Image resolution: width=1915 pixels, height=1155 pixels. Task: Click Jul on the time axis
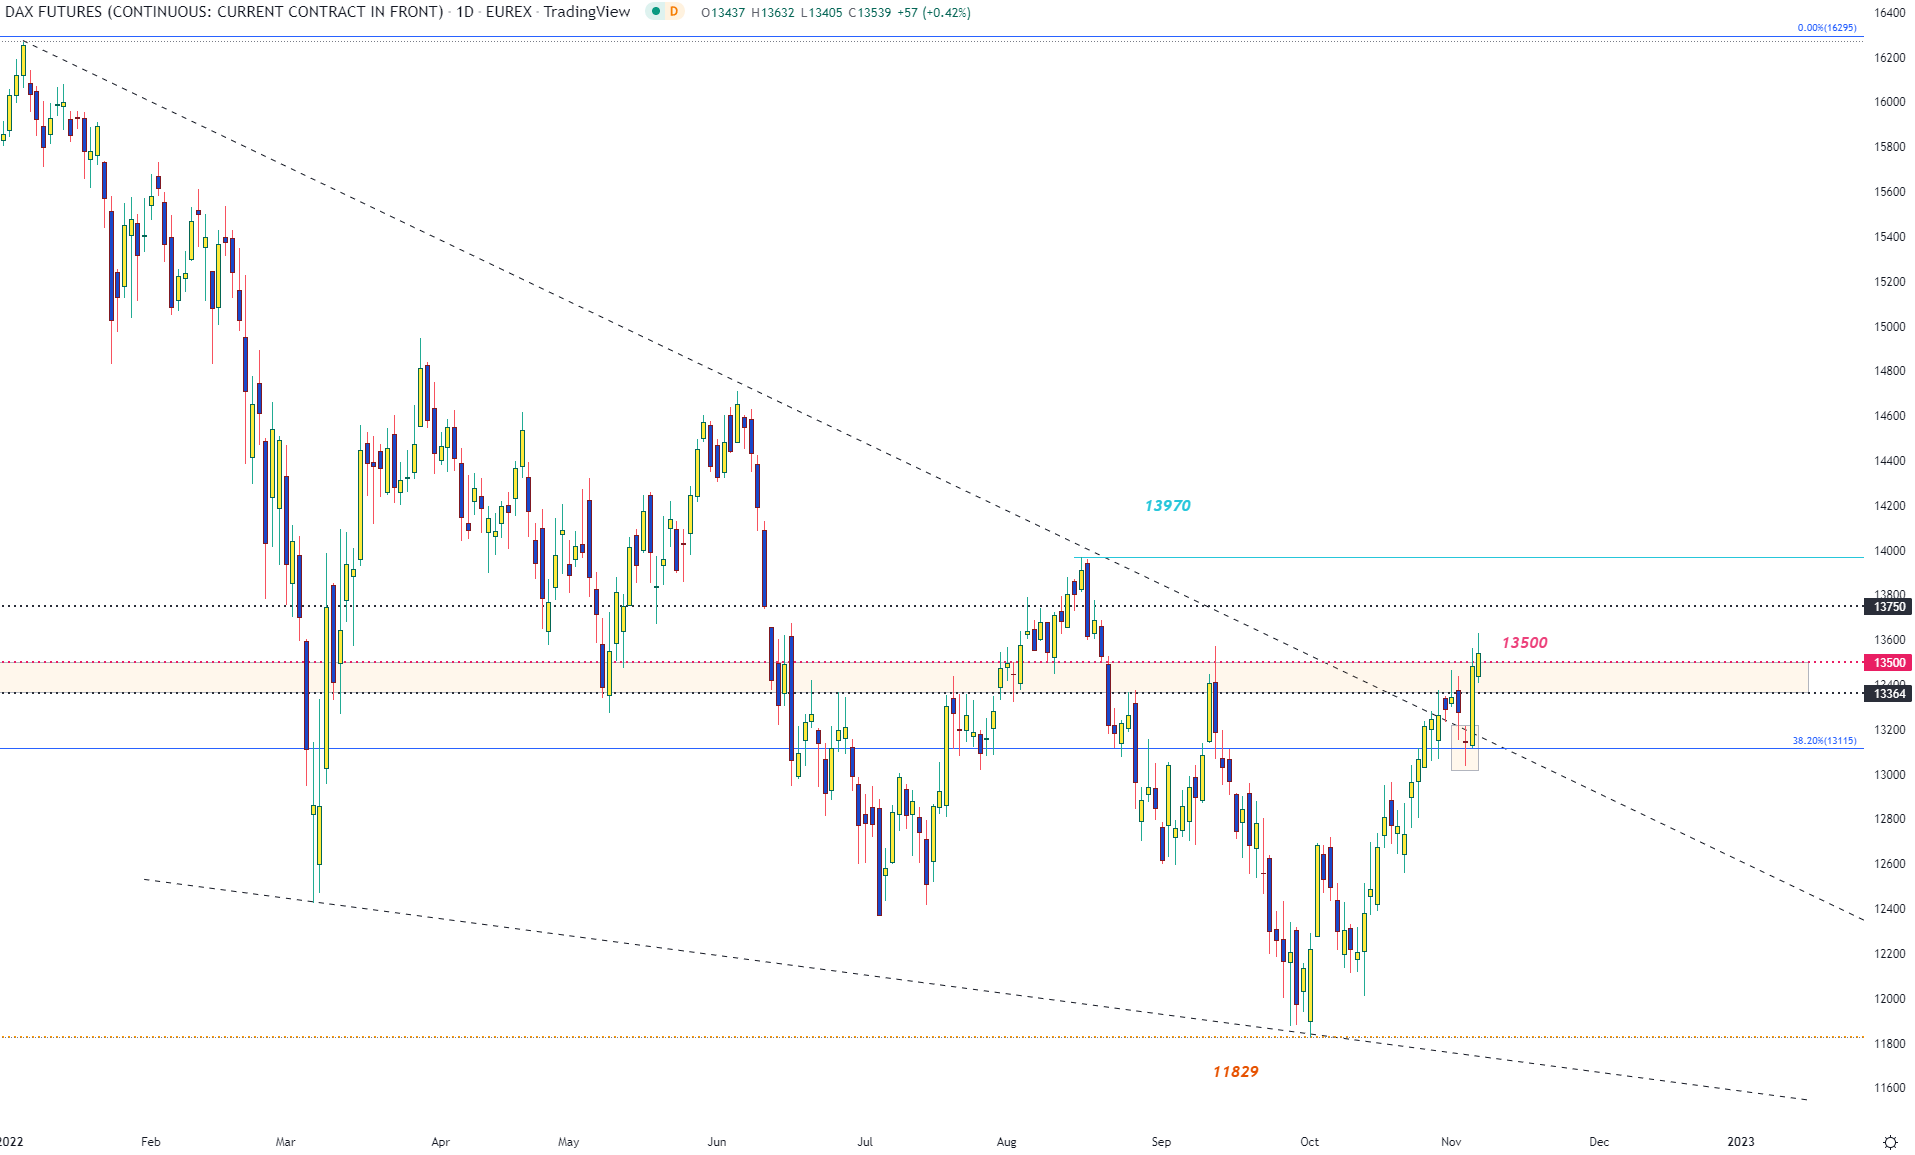click(x=866, y=1142)
